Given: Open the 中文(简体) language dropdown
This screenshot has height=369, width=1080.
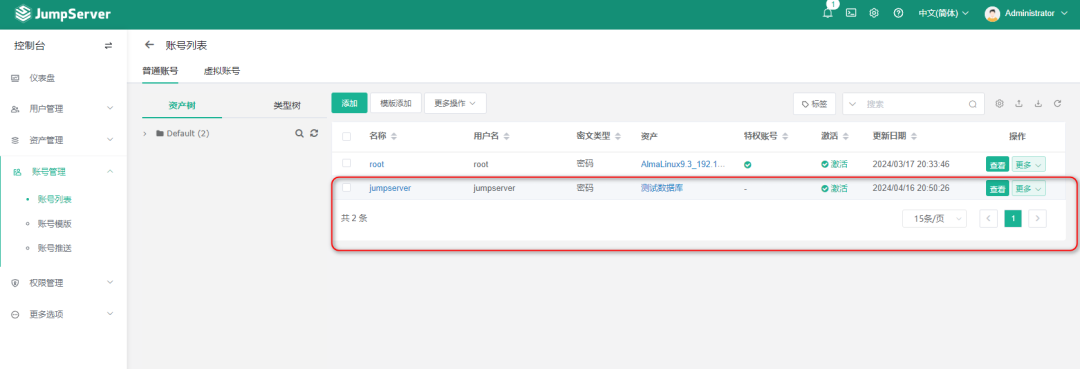Looking at the screenshot, I should [943, 13].
